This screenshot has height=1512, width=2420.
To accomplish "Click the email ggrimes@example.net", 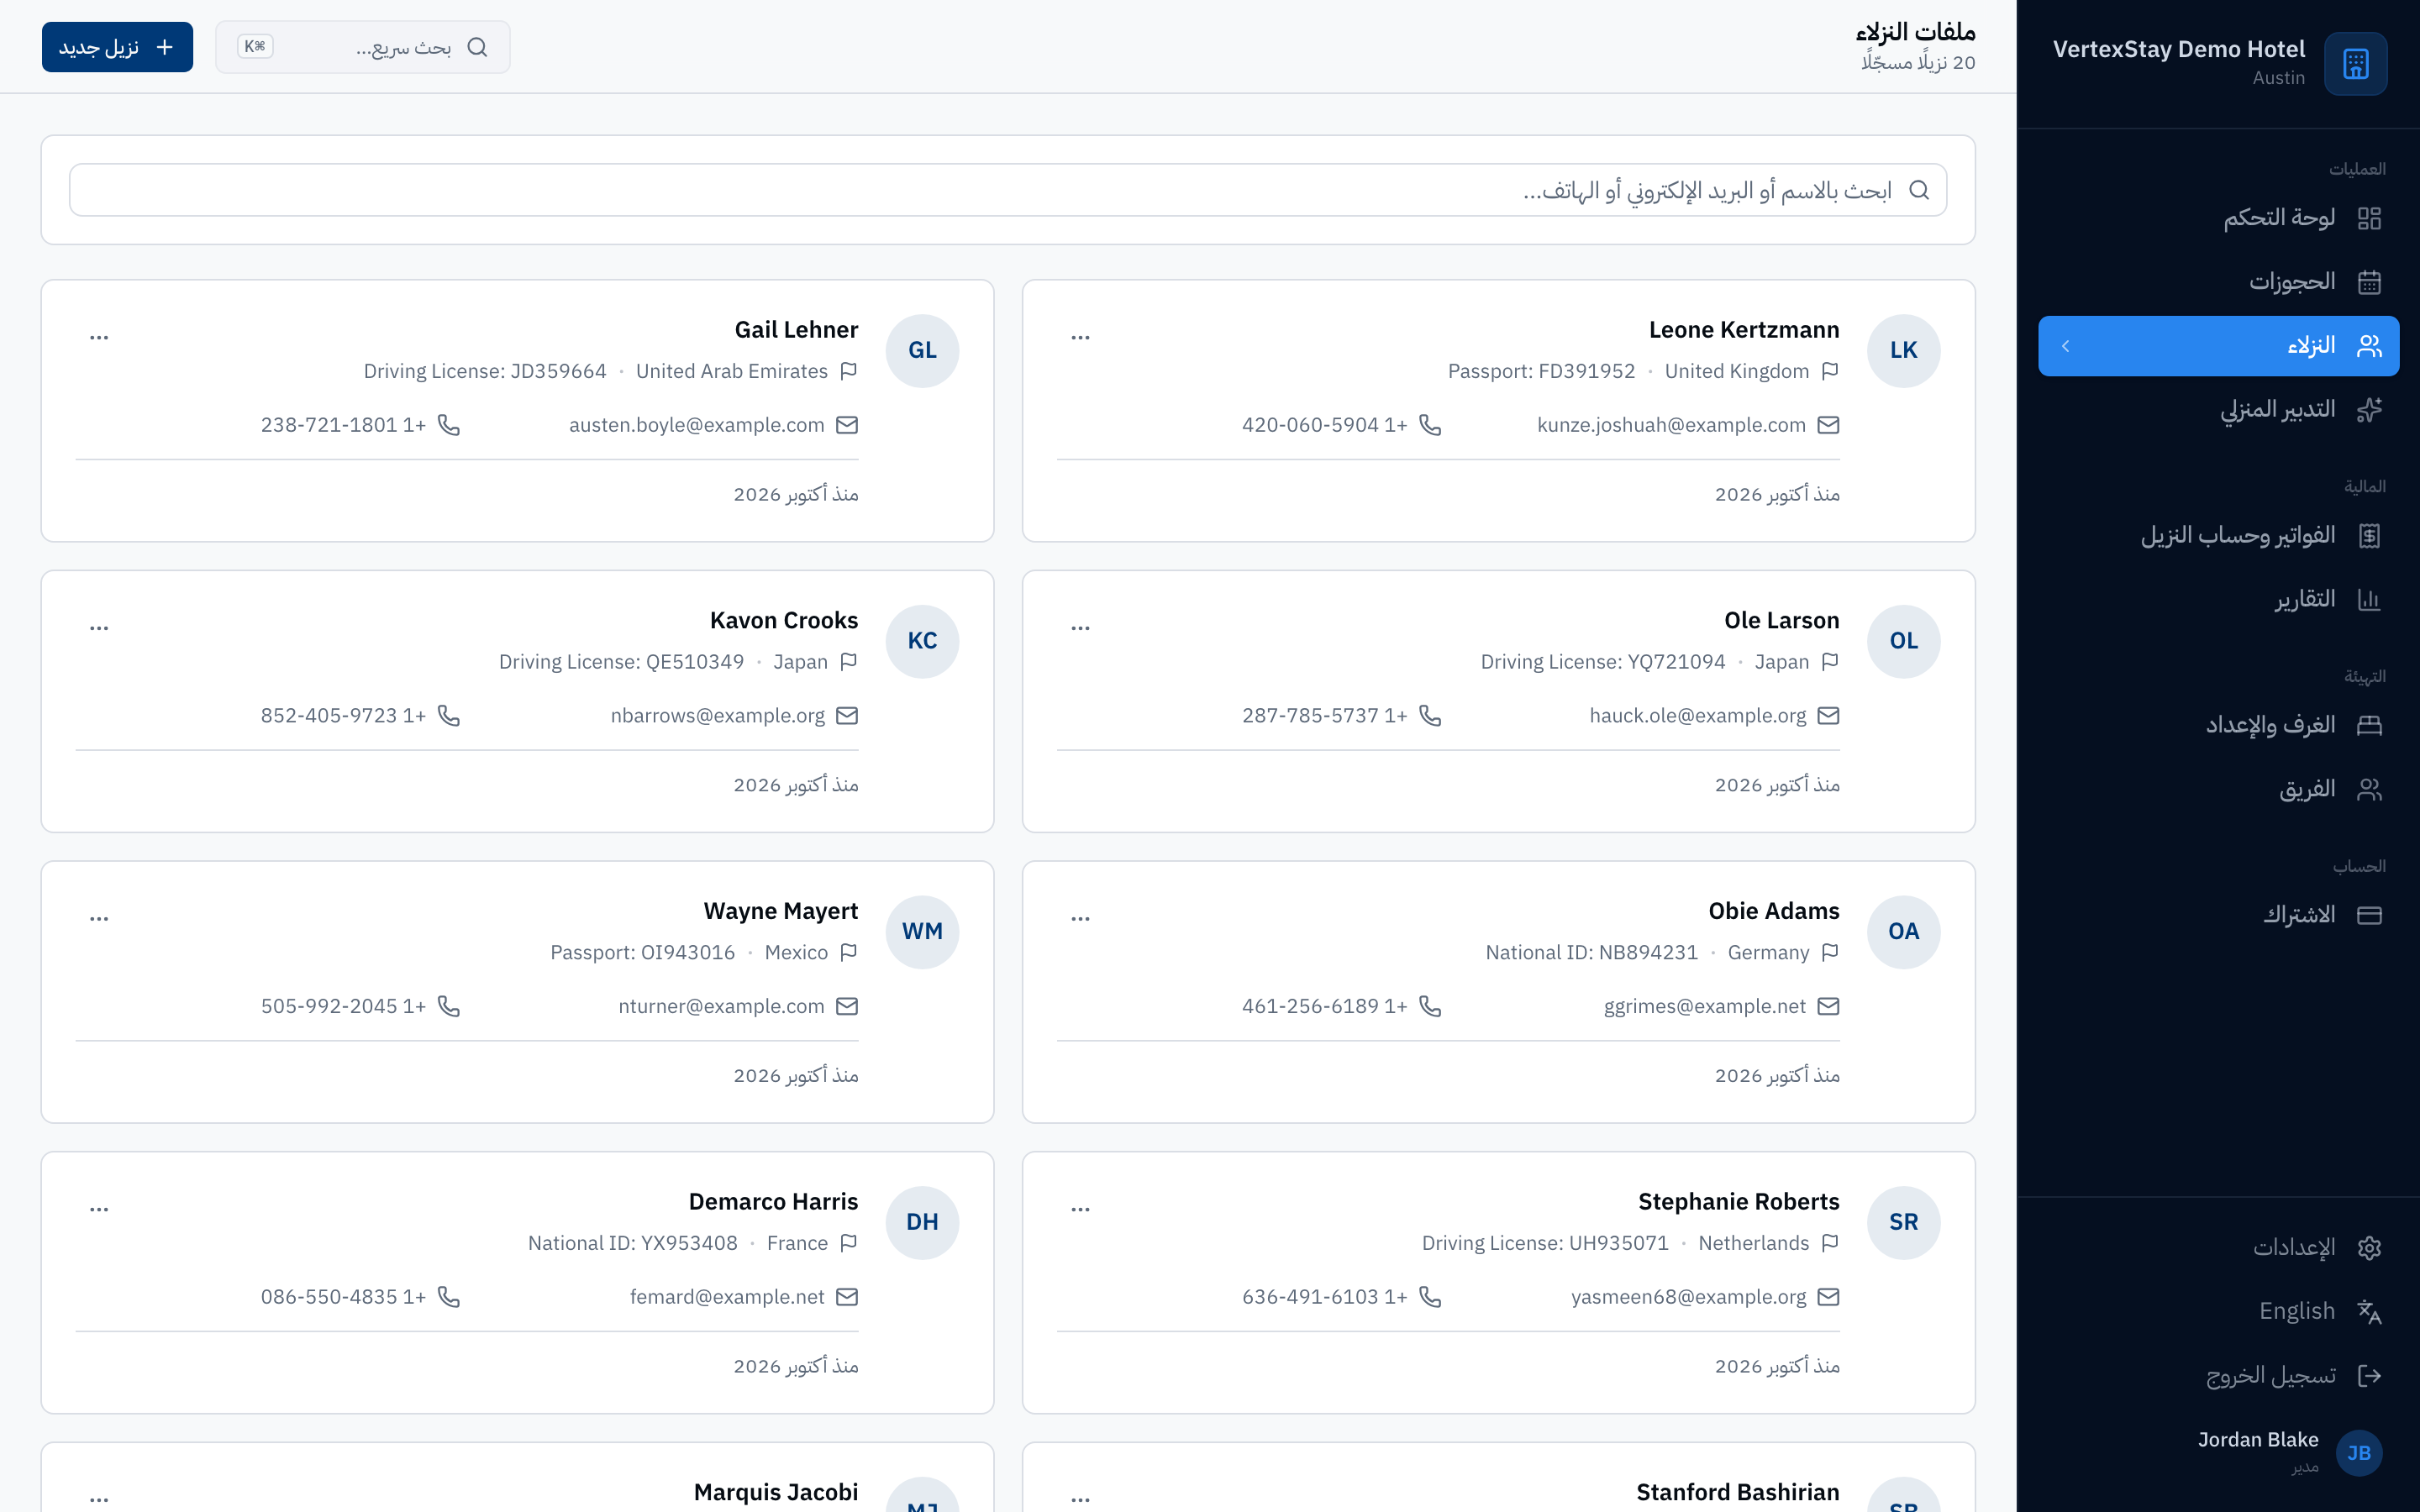I will point(1704,1006).
